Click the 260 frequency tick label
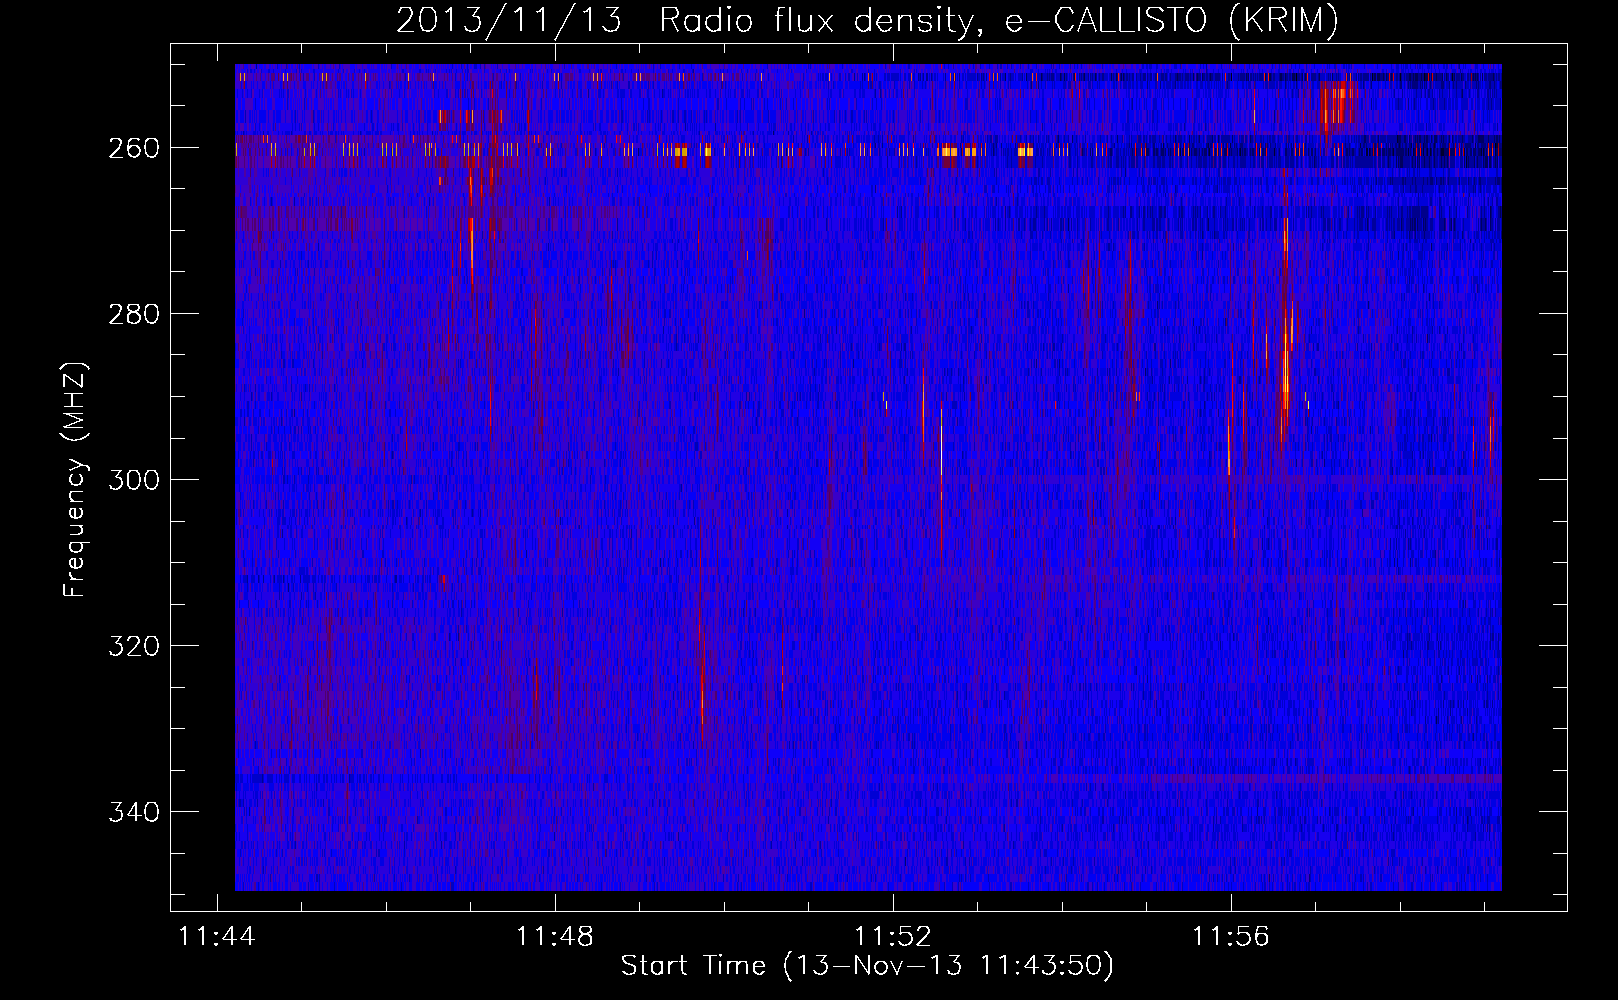 point(133,148)
